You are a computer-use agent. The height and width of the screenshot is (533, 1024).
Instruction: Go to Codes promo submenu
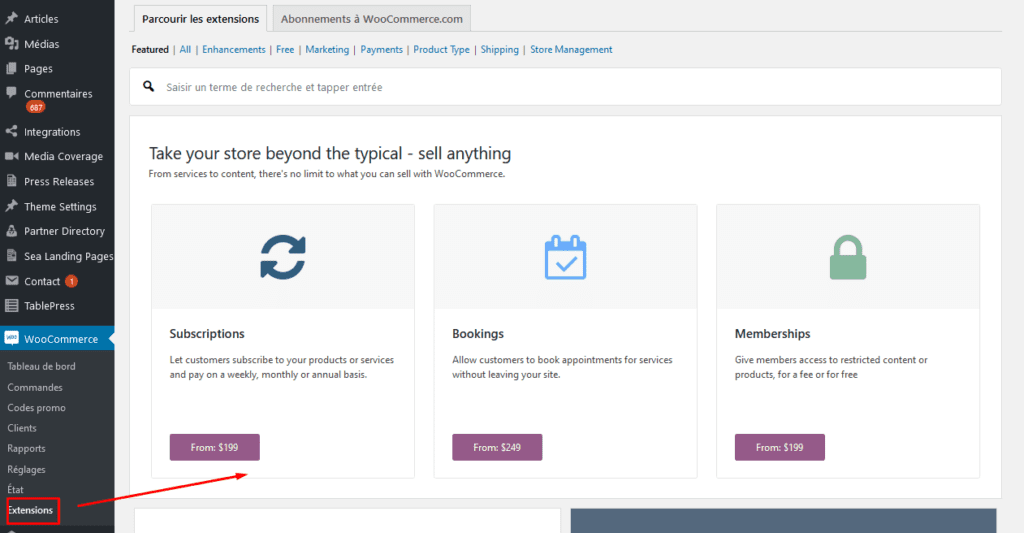click(x=37, y=408)
